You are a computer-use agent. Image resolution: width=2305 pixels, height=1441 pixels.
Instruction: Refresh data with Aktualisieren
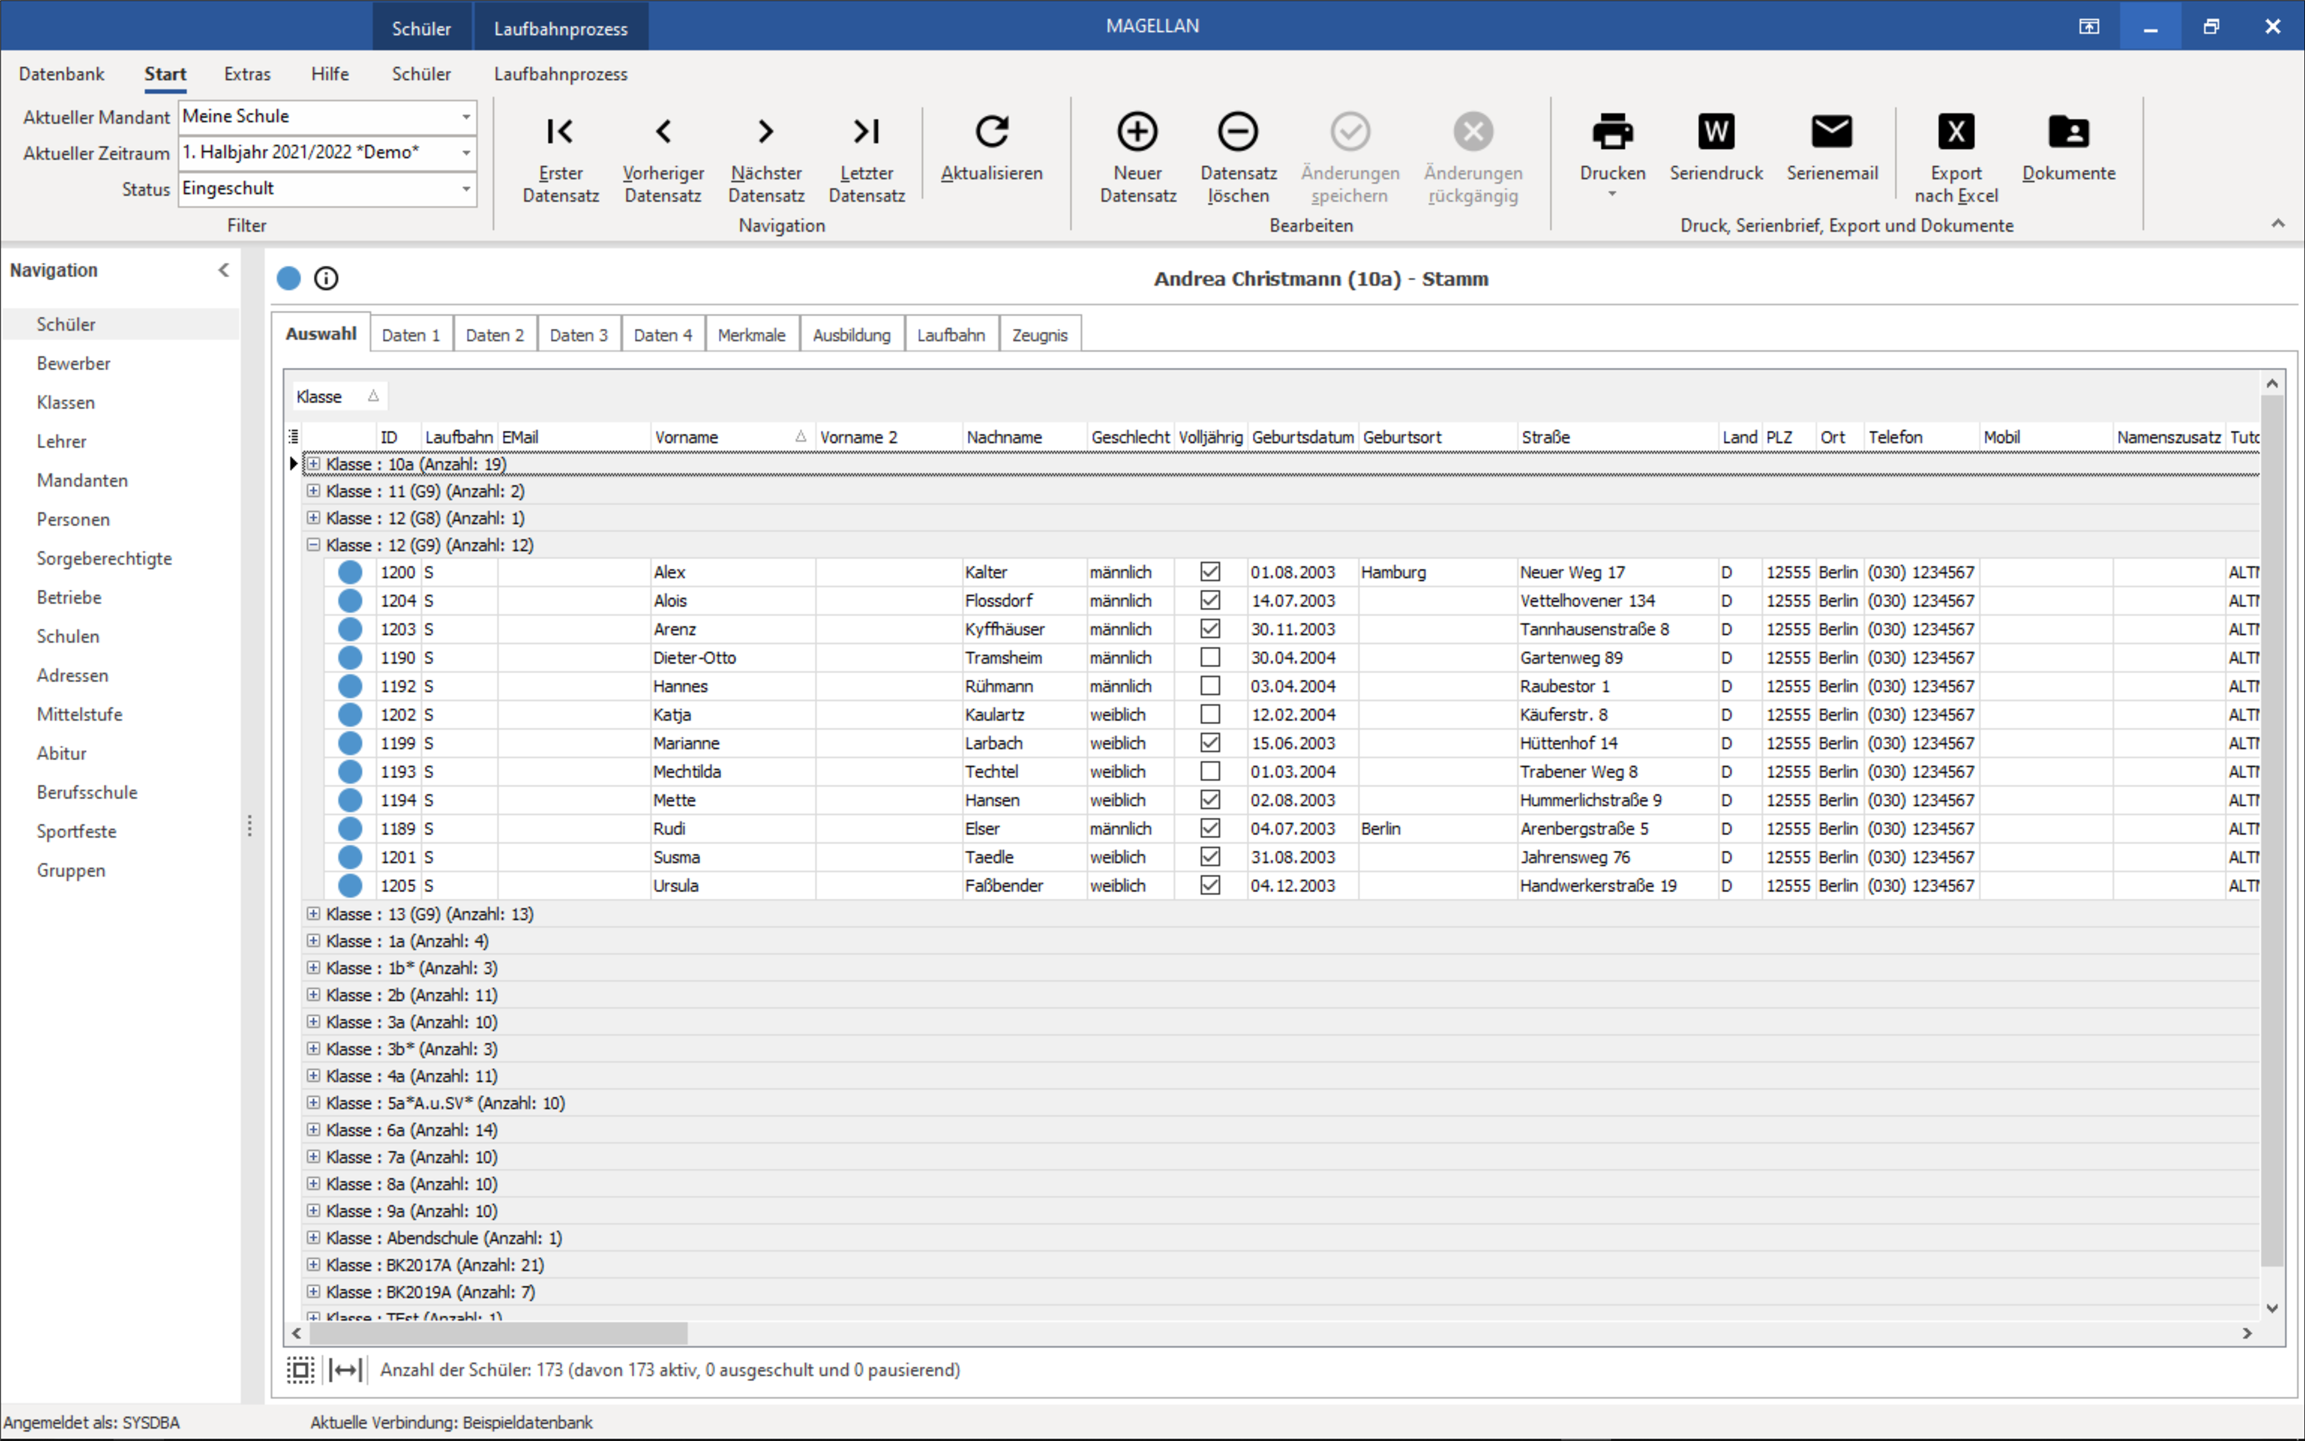992,148
